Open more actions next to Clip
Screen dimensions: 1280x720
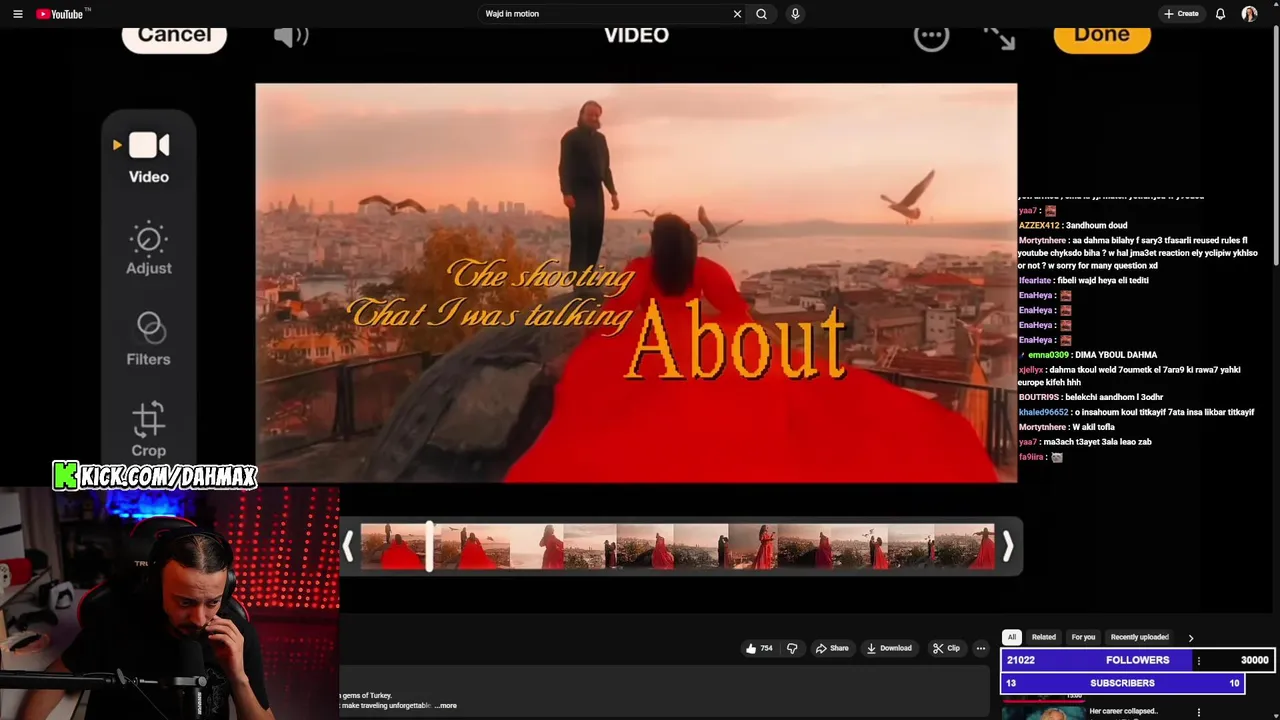point(981,648)
